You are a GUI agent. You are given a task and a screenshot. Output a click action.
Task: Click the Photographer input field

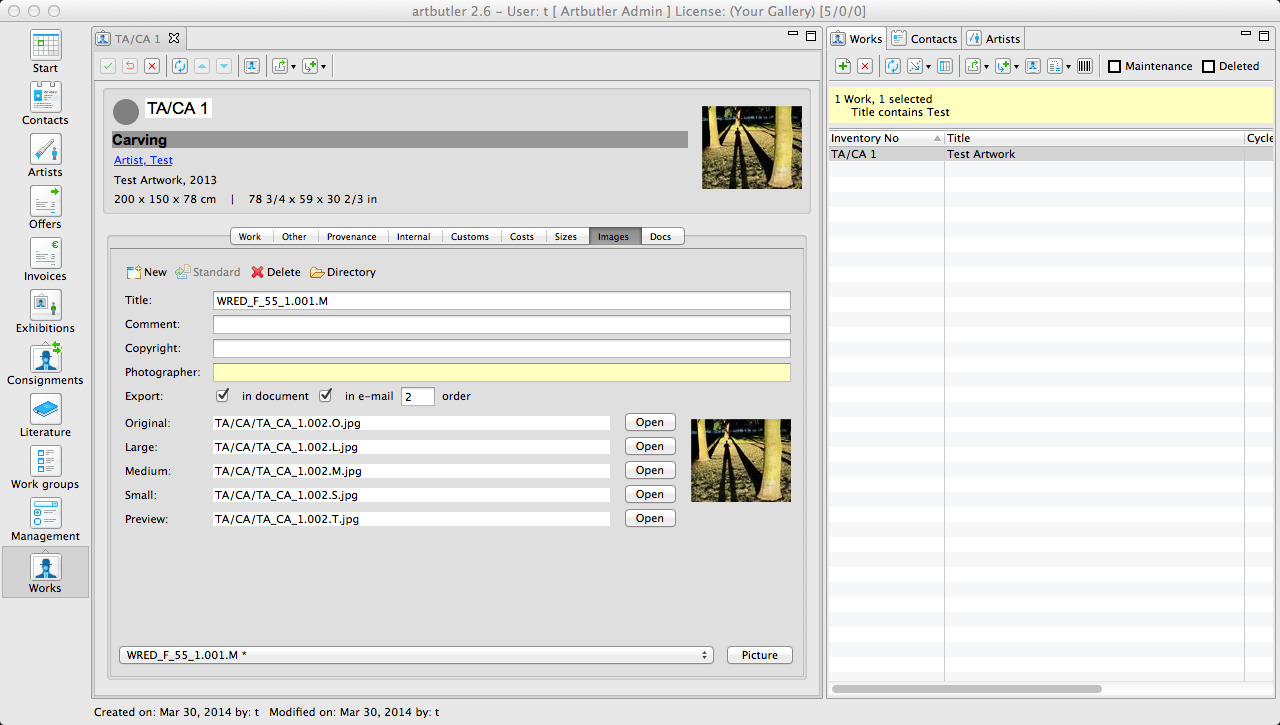[502, 372]
